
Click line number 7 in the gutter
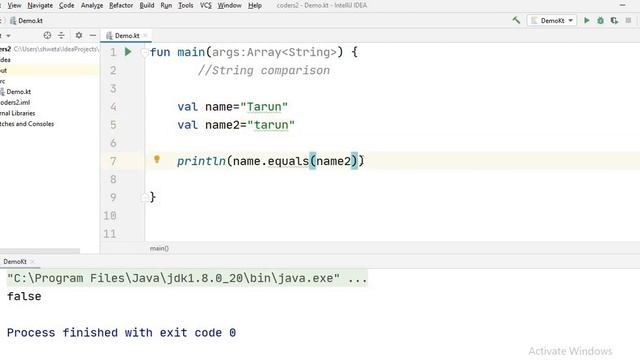point(113,161)
